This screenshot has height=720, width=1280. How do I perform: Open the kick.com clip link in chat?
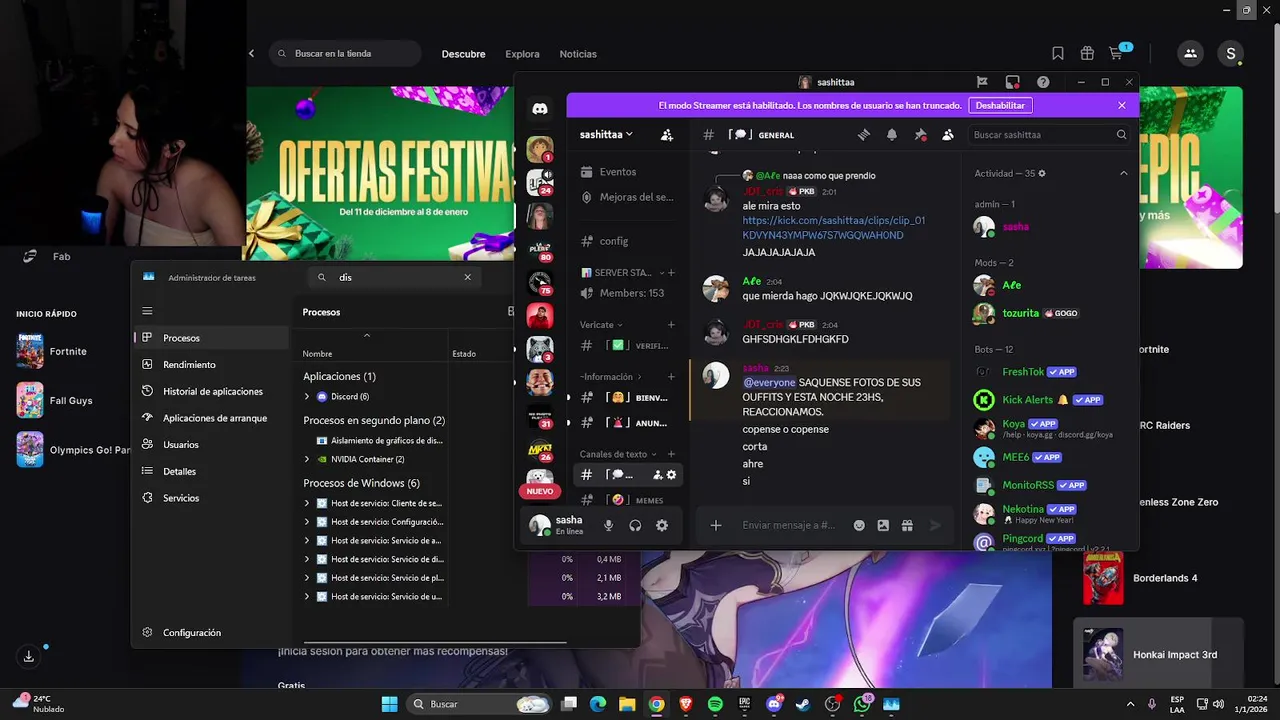pos(833,228)
